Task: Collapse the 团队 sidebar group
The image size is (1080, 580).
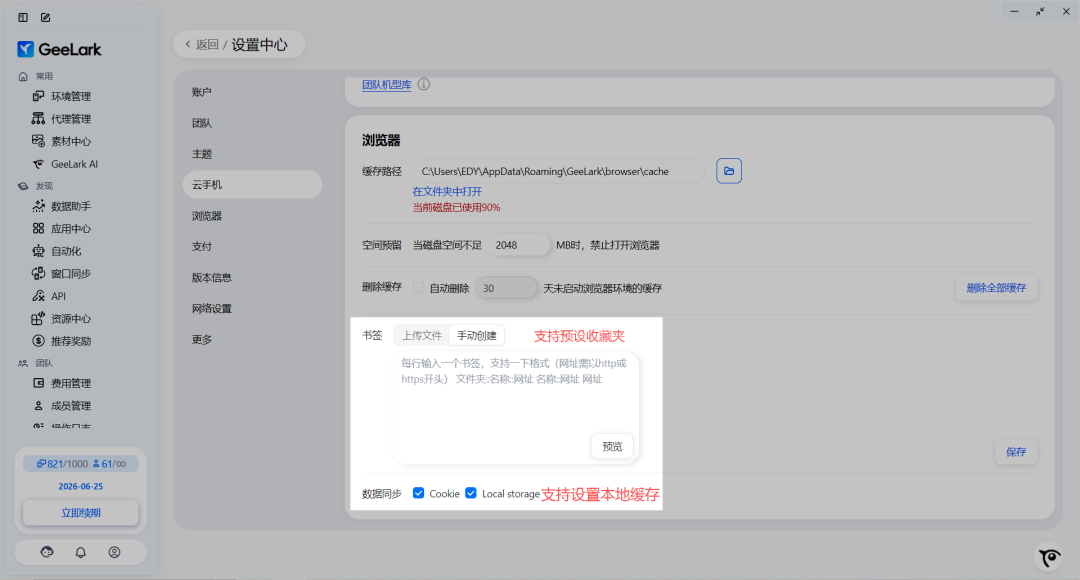Action: click(x=36, y=363)
